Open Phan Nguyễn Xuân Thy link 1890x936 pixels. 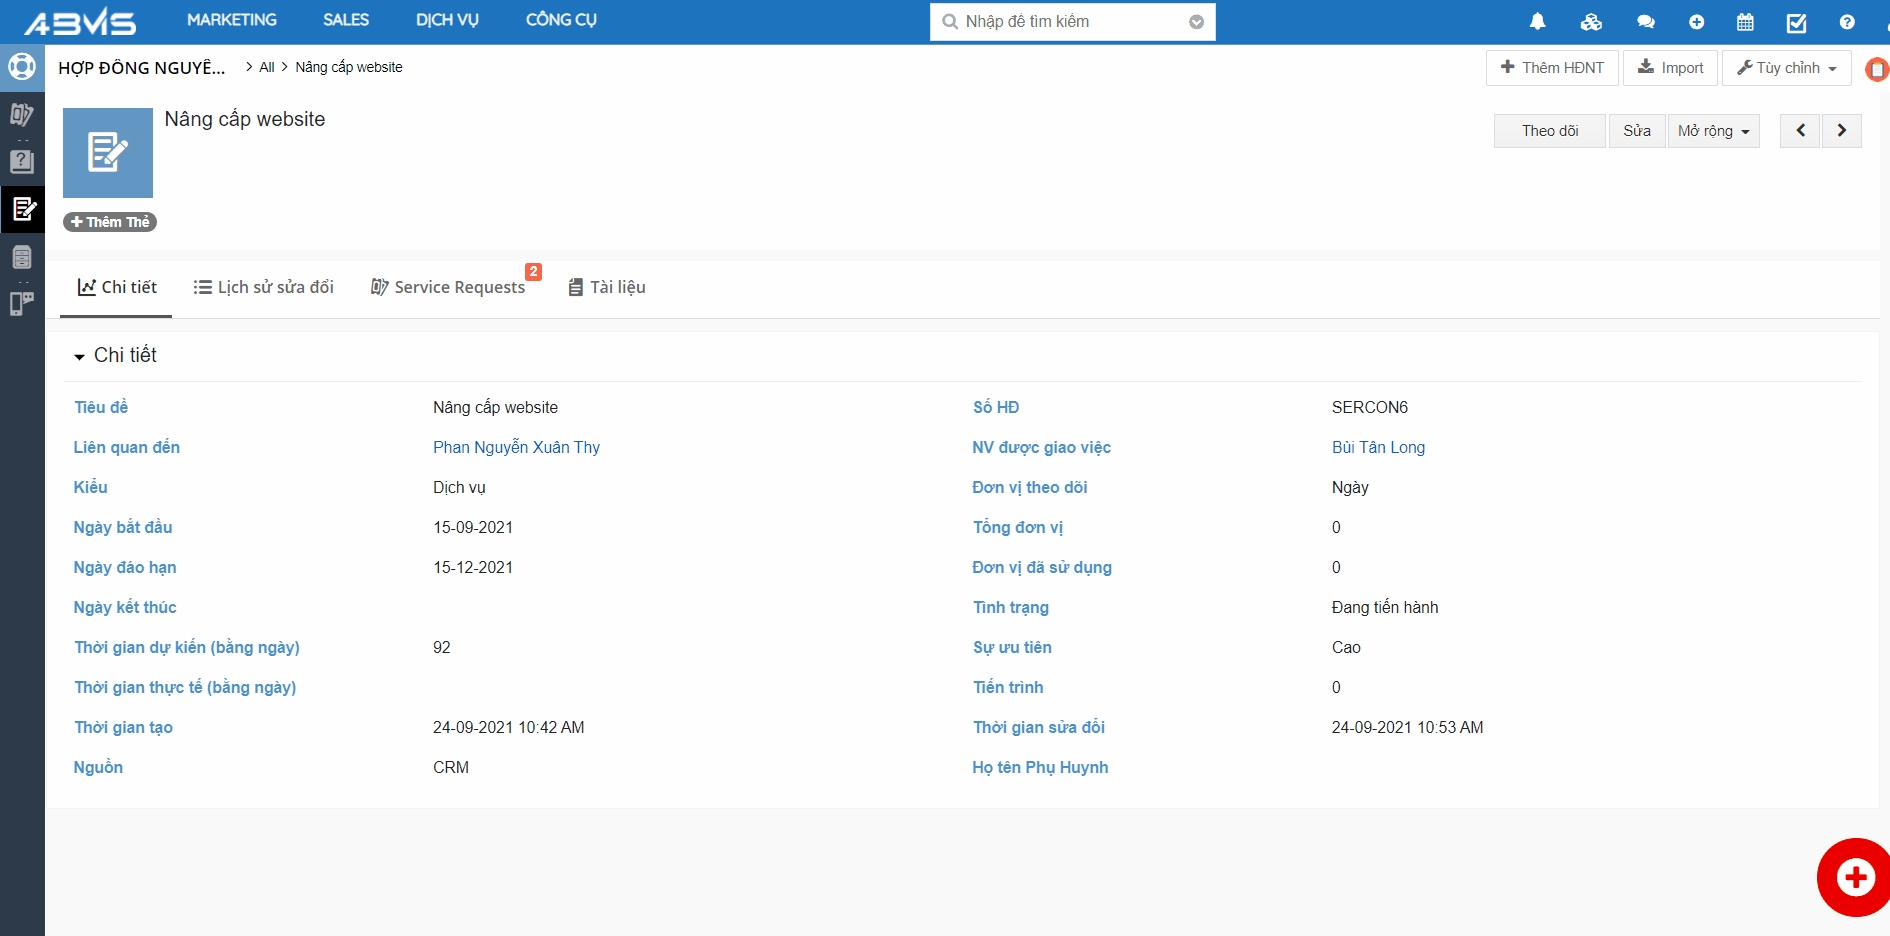click(516, 447)
